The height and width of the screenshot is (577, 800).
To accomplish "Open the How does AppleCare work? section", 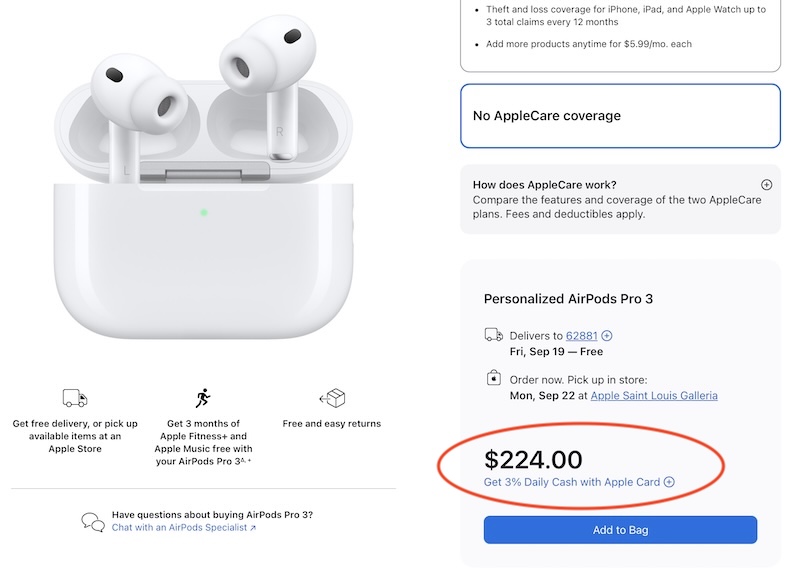I will point(544,185).
